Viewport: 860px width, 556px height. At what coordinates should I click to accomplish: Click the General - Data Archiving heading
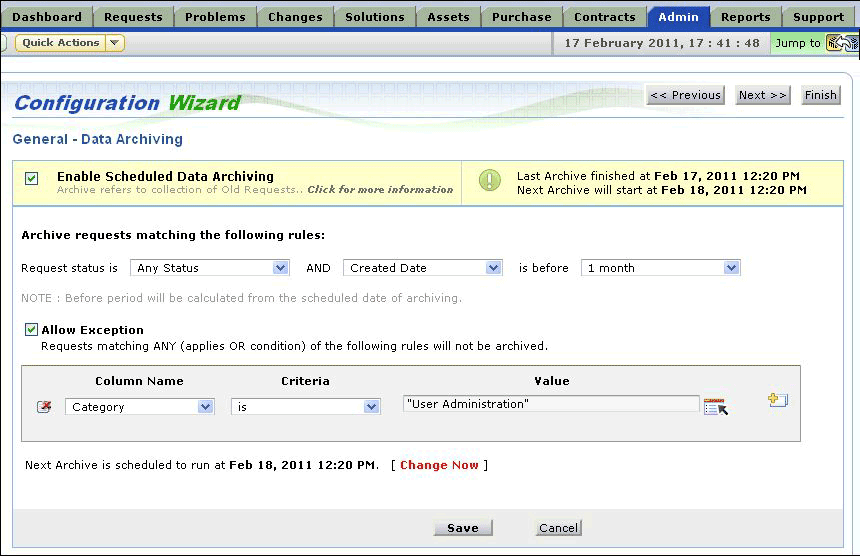click(x=98, y=139)
